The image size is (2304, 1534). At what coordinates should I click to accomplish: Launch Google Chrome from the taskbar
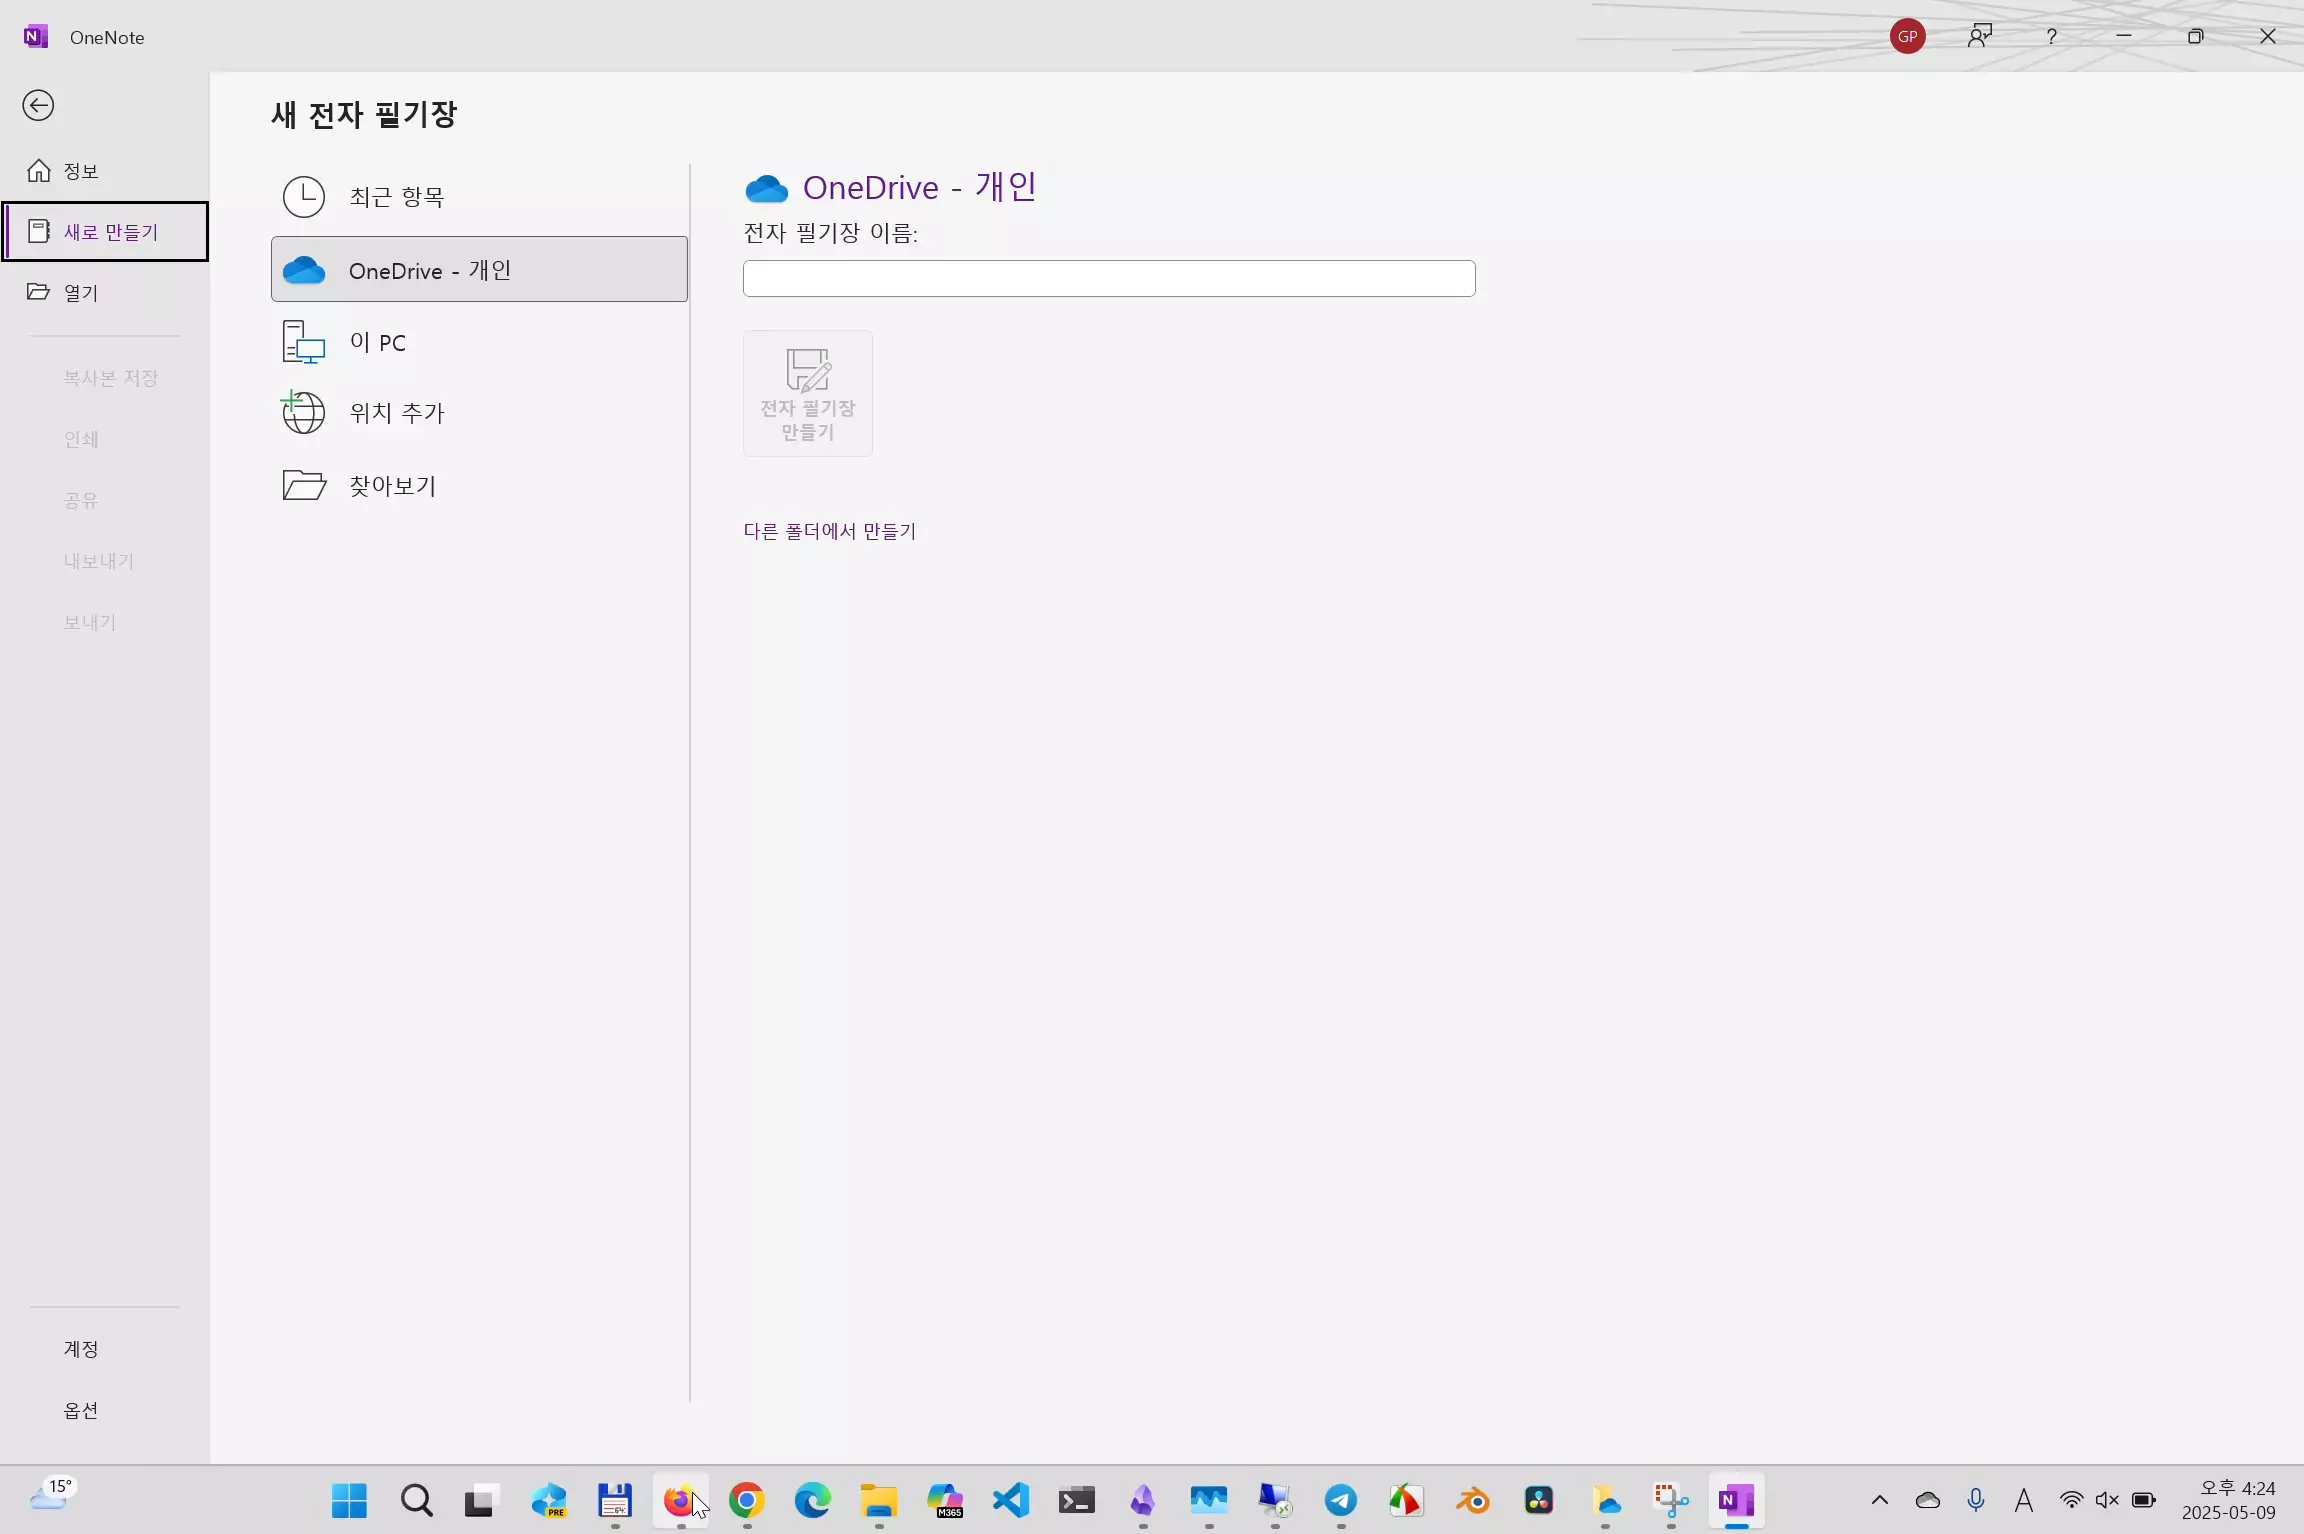coord(747,1501)
